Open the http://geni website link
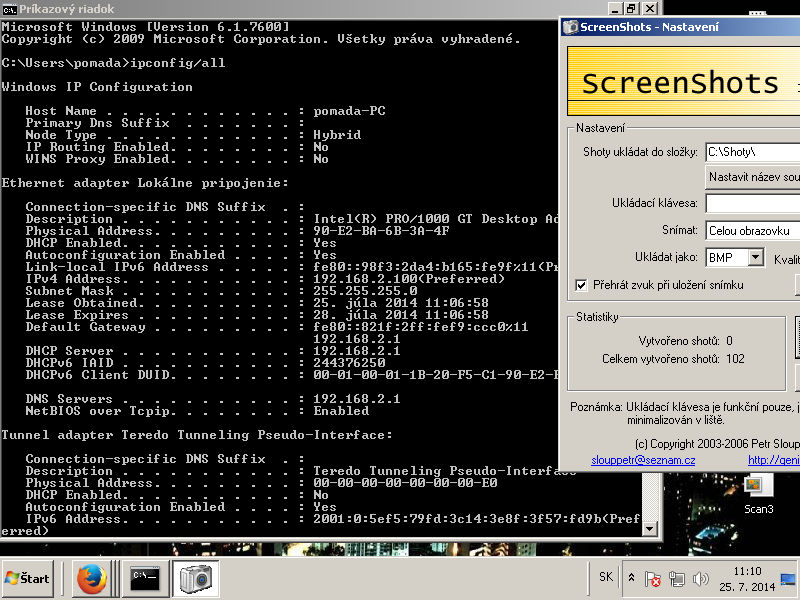This screenshot has width=800, height=600. (773, 460)
